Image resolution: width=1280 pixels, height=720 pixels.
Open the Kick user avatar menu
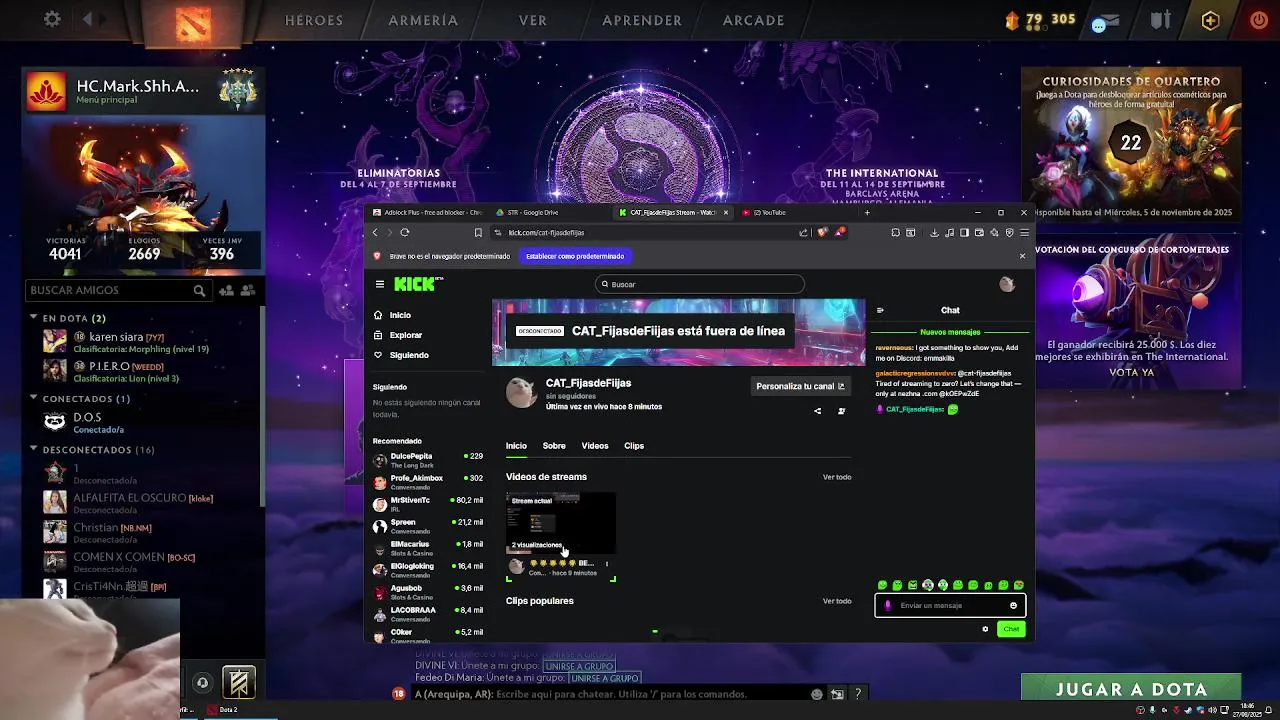click(x=1007, y=284)
